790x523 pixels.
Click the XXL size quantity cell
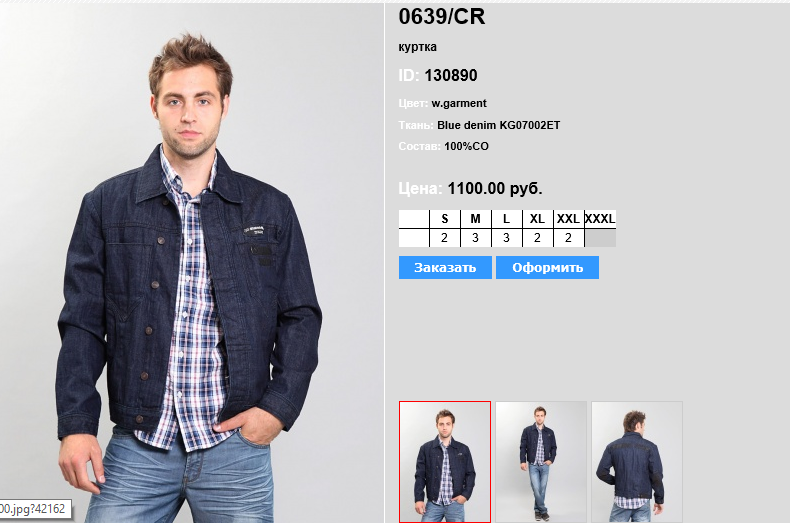click(568, 238)
